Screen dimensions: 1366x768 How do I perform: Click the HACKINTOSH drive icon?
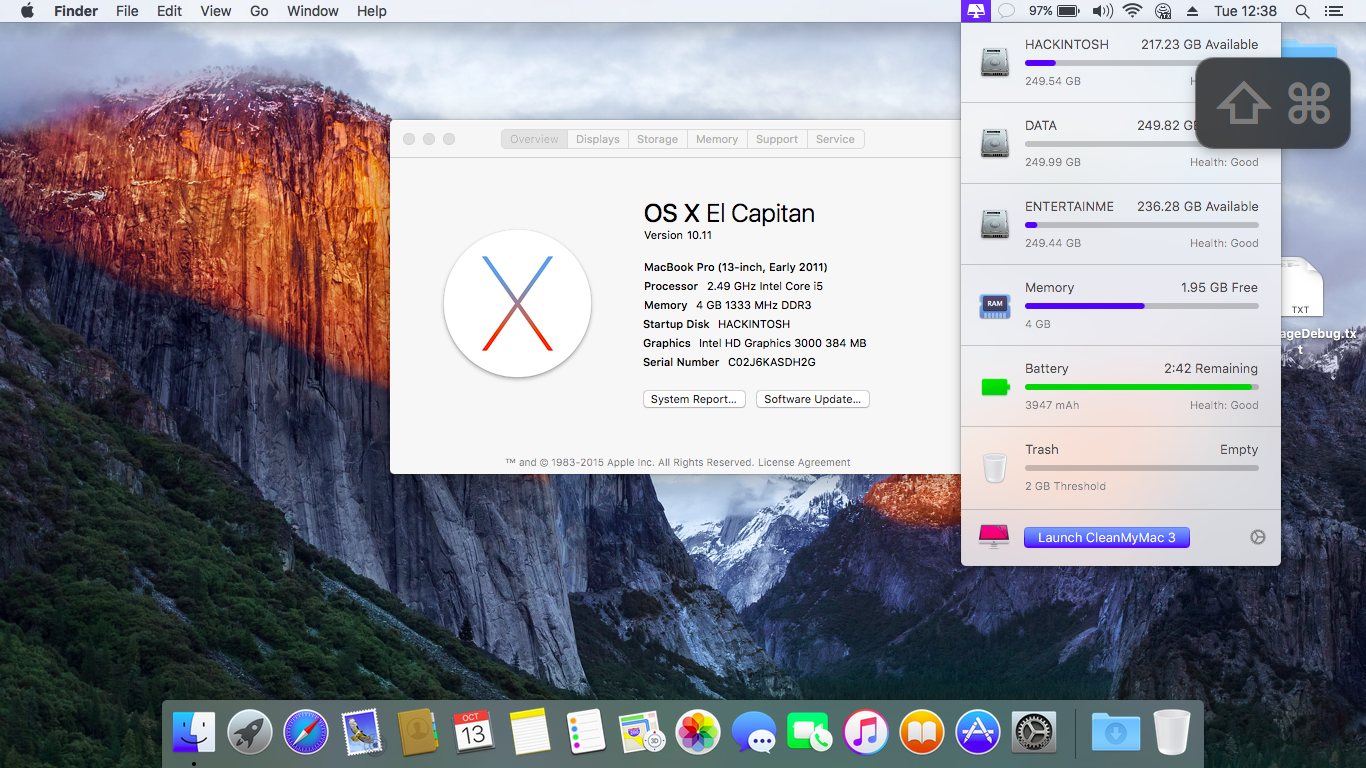tap(994, 62)
